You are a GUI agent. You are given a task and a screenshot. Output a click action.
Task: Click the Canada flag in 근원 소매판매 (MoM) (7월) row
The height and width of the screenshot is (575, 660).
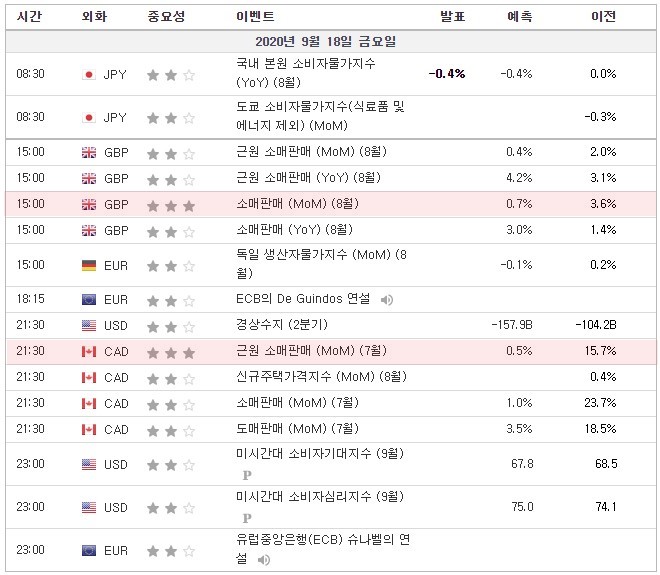pos(89,351)
